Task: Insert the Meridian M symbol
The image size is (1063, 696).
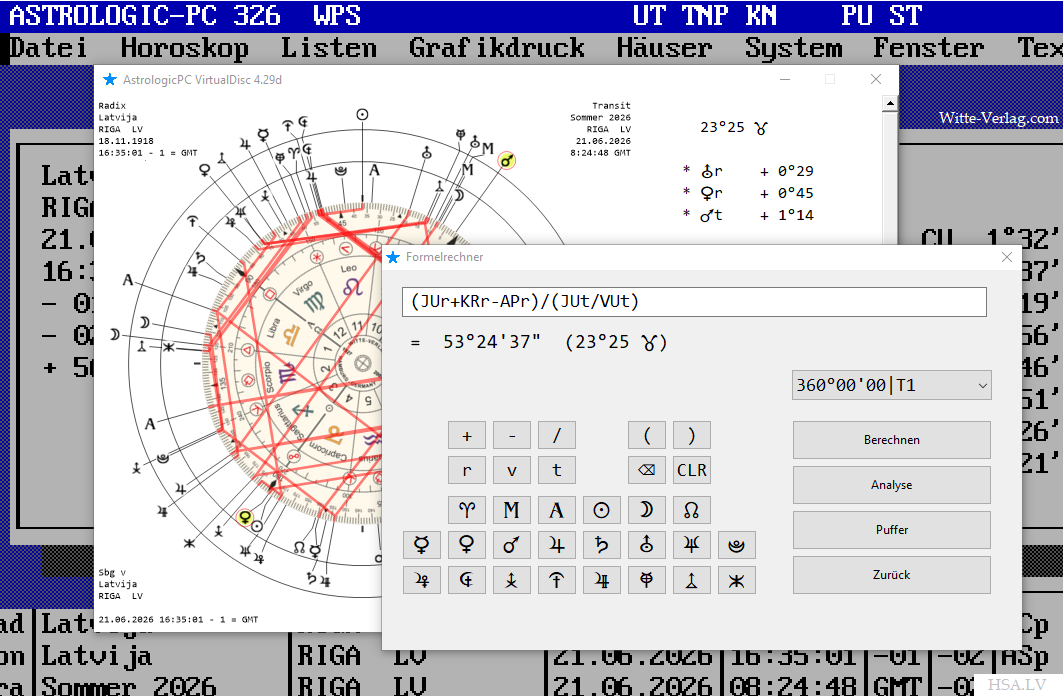Action: coord(511,510)
